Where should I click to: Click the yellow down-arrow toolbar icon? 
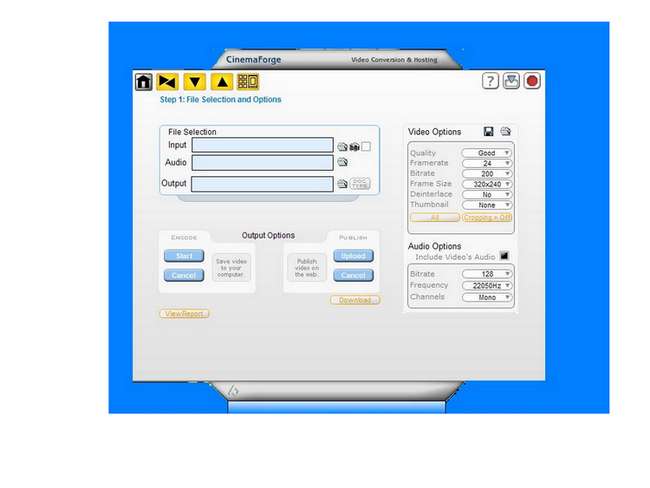[195, 82]
